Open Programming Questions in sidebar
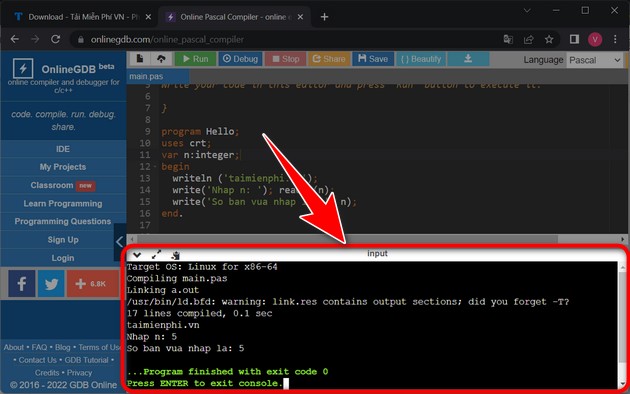The width and height of the screenshot is (630, 394). tap(63, 221)
